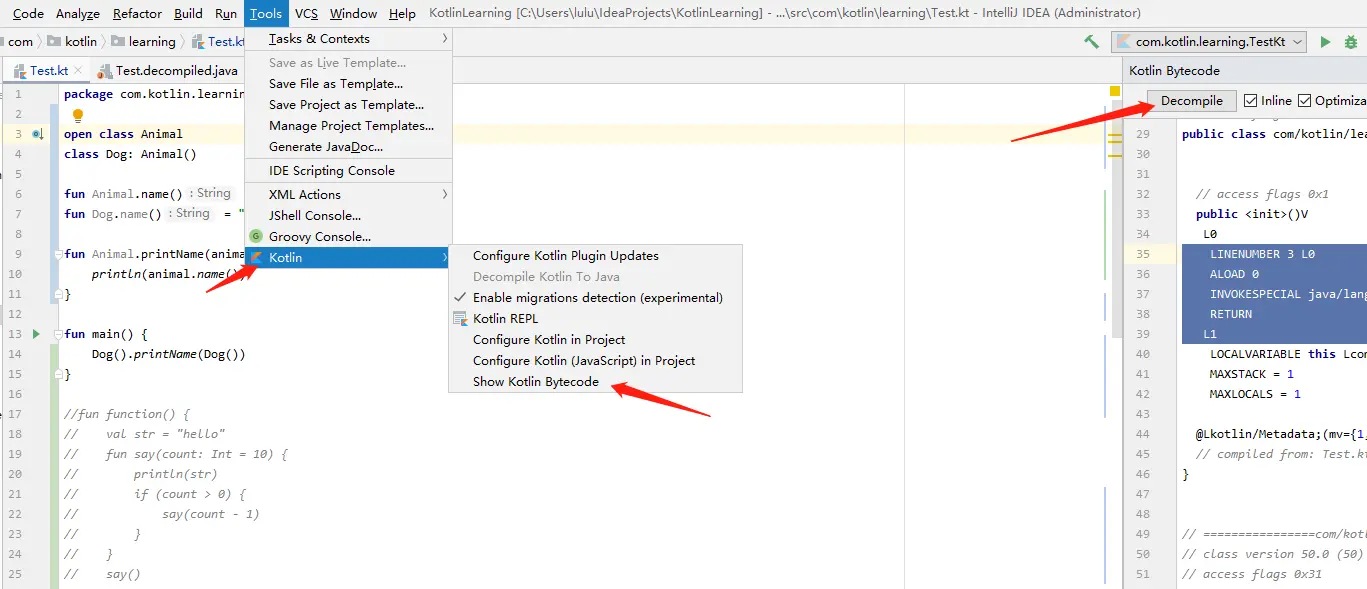Toggle Enable migrations detection (experimental)
1367x589 pixels.
[596, 298]
